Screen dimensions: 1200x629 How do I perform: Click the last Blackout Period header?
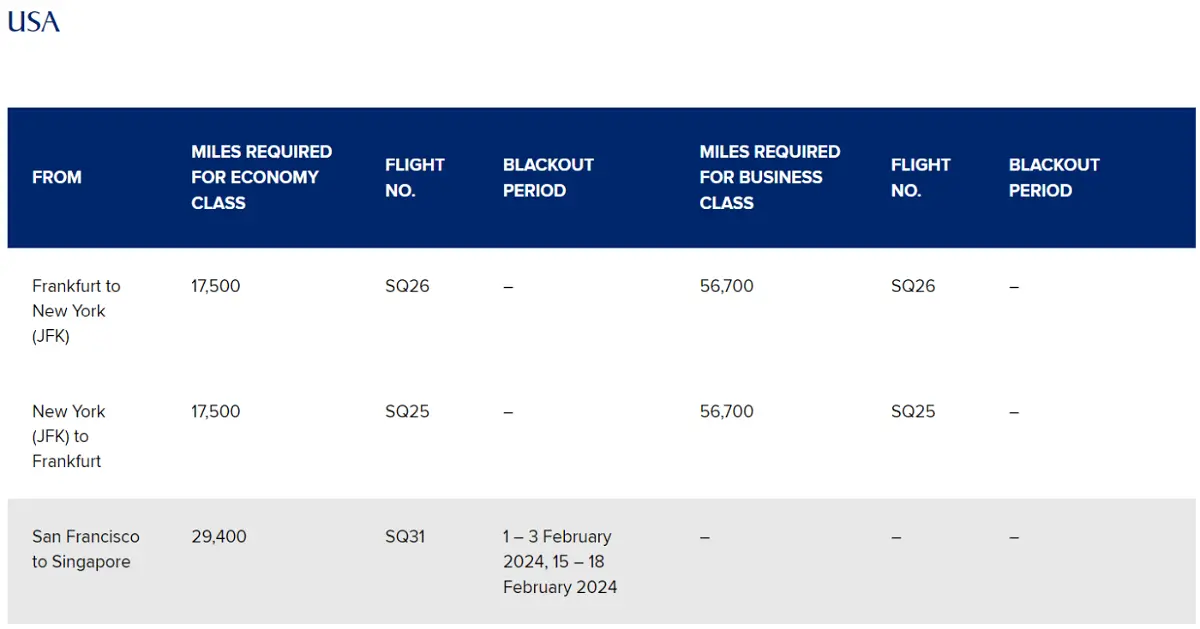(1054, 177)
